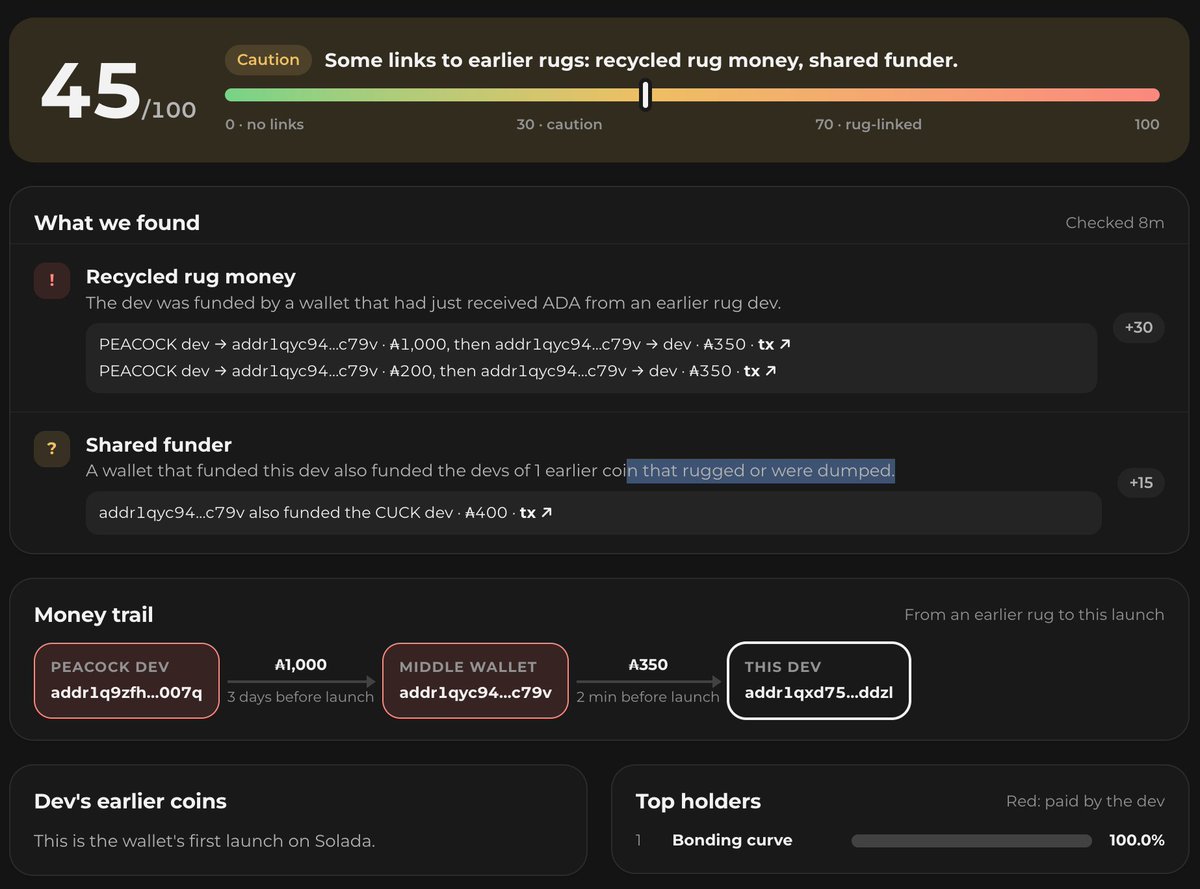The width and height of the screenshot is (1200, 889).
Task: Click the +30 score badge
Action: click(x=1139, y=327)
